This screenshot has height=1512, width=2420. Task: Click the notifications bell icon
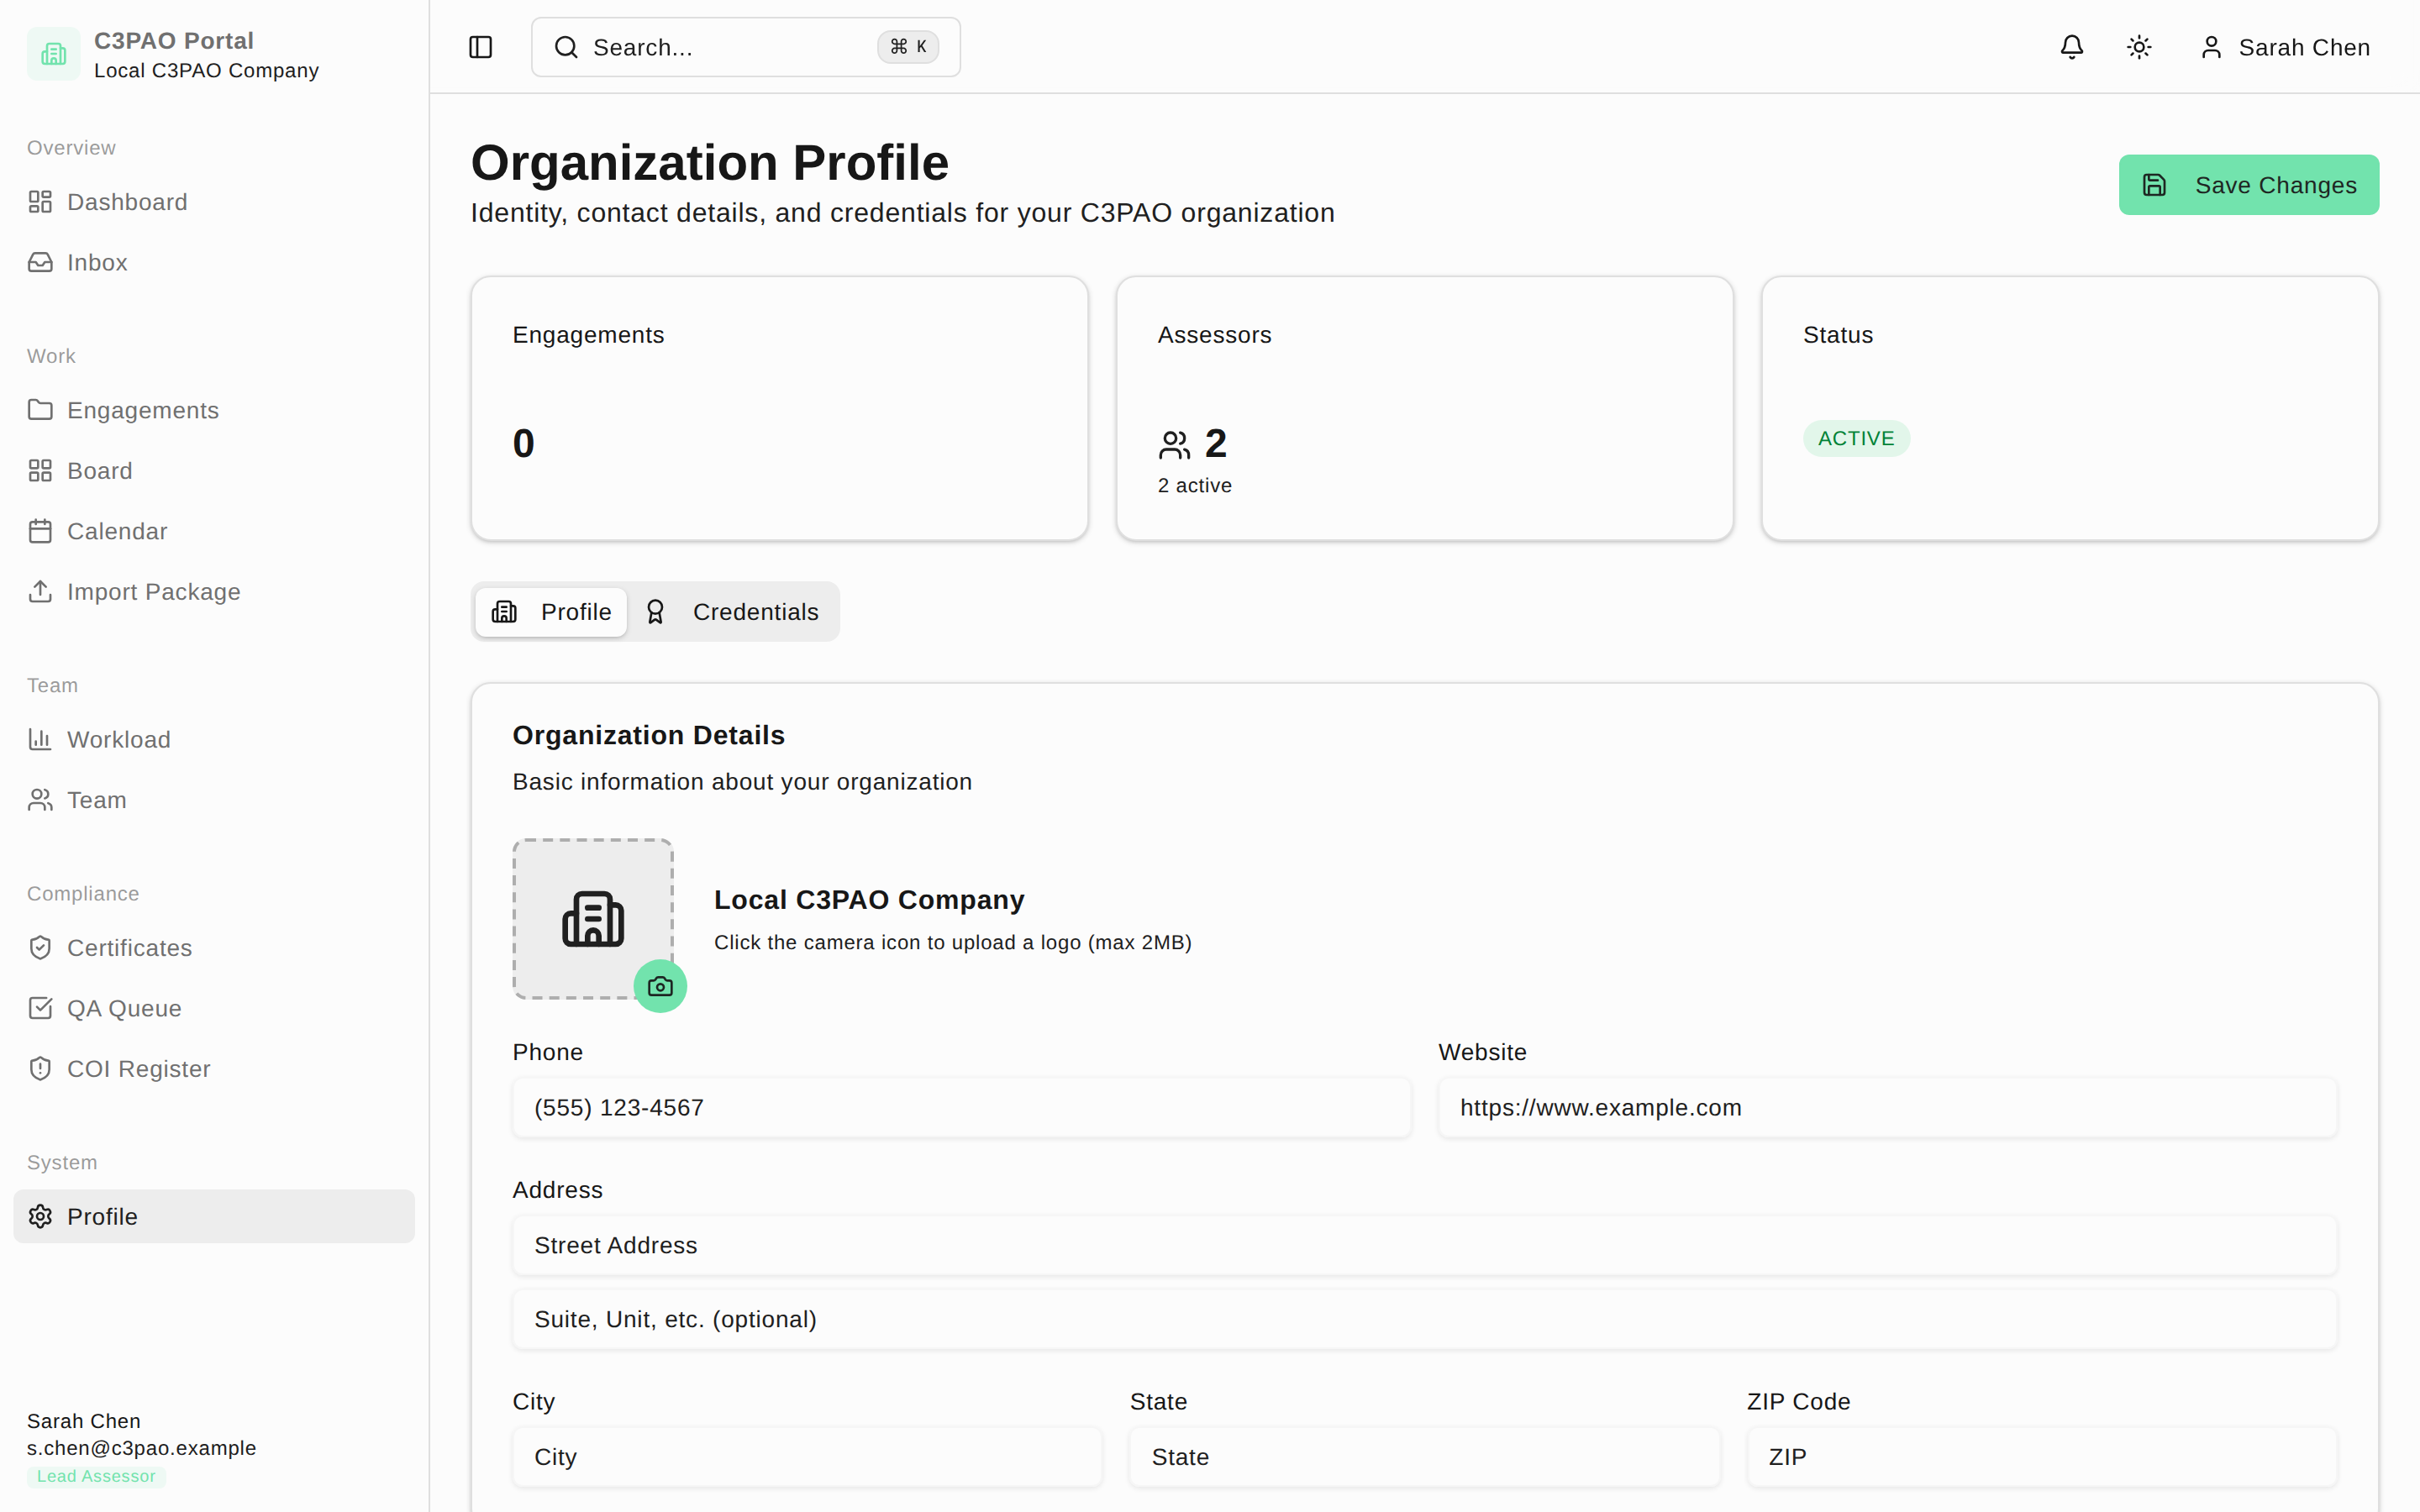pyautogui.click(x=2071, y=47)
